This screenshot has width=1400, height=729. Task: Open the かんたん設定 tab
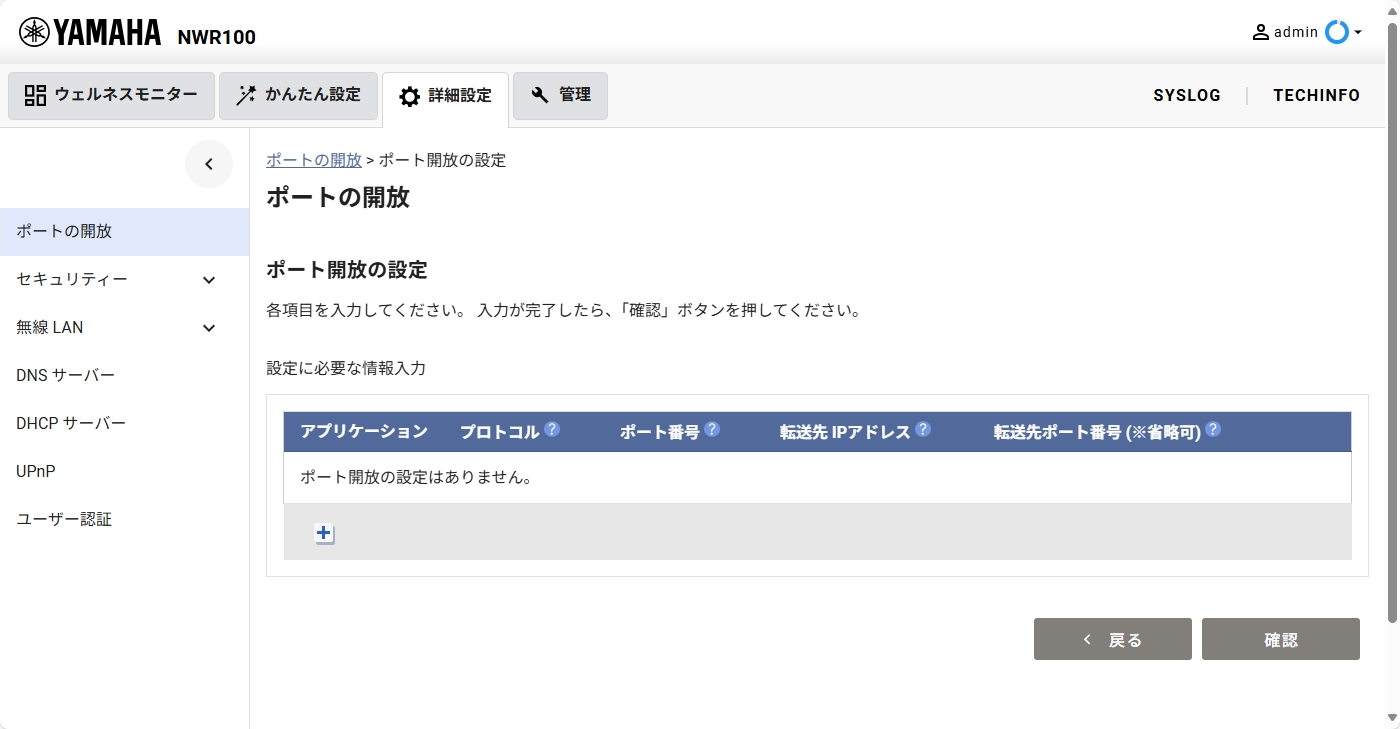(x=298, y=96)
